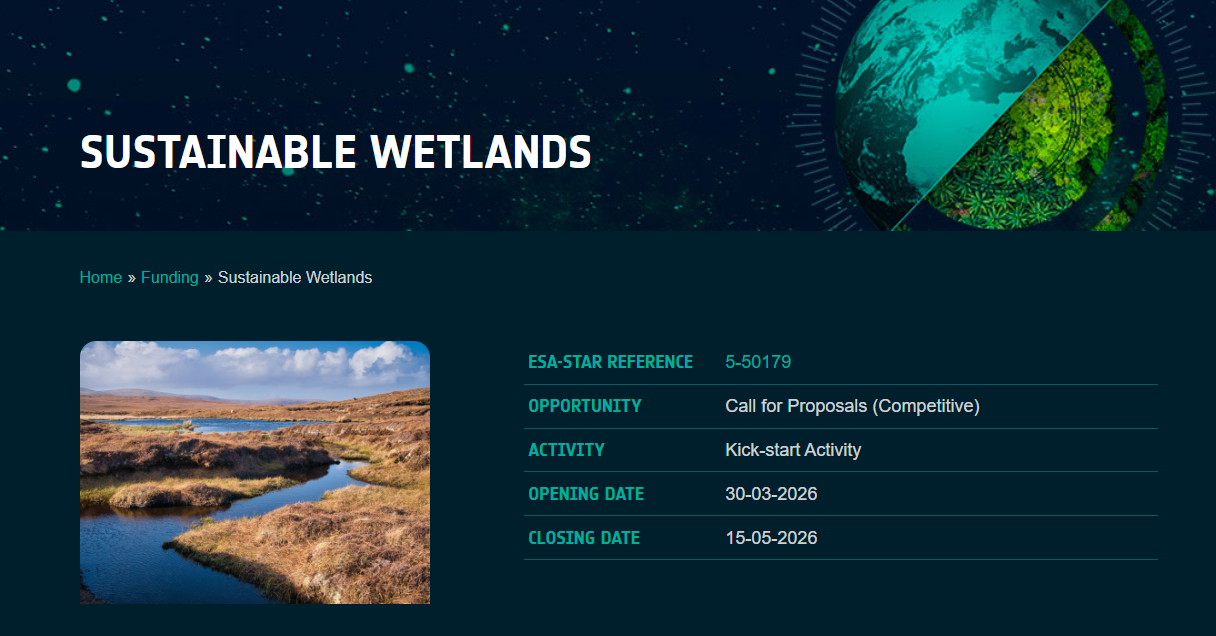Select the current Sustainable Wetlands breadcrumb text
This screenshot has height=636, width=1216.
click(x=295, y=278)
